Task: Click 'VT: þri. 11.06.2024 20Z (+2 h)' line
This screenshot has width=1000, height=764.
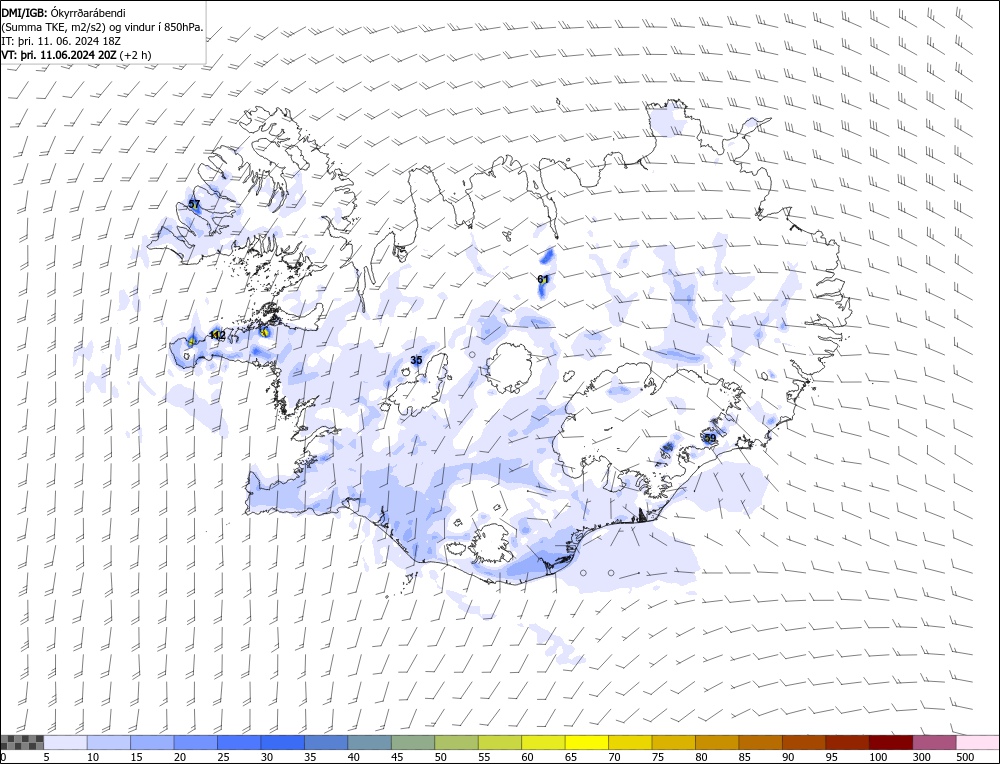Action: pos(77,55)
